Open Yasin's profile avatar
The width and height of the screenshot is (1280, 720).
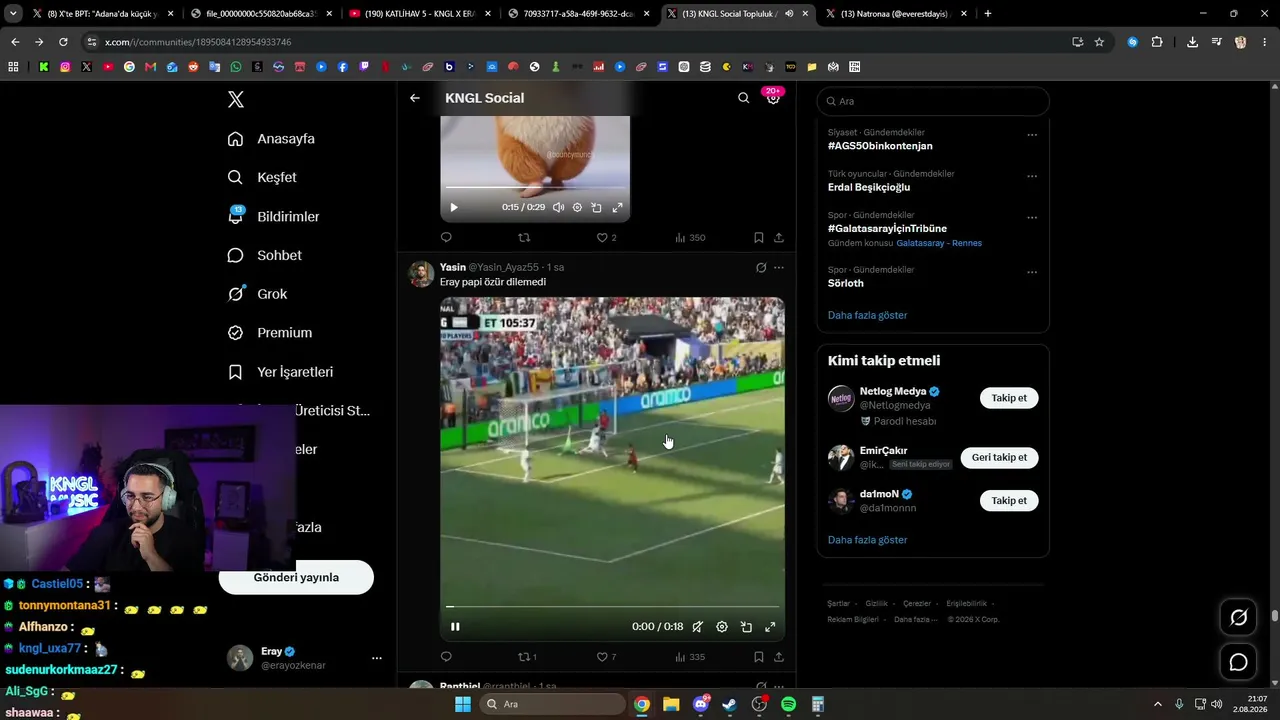421,274
